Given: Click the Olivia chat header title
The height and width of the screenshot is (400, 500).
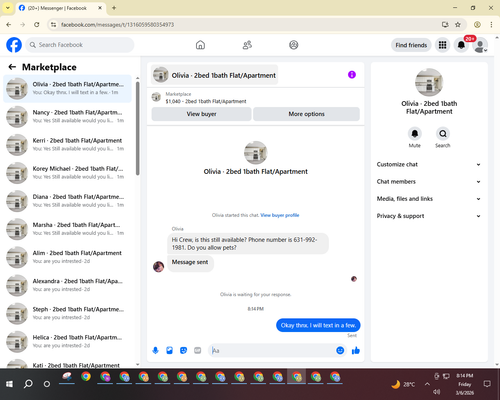Looking at the screenshot, I should click(215, 75).
